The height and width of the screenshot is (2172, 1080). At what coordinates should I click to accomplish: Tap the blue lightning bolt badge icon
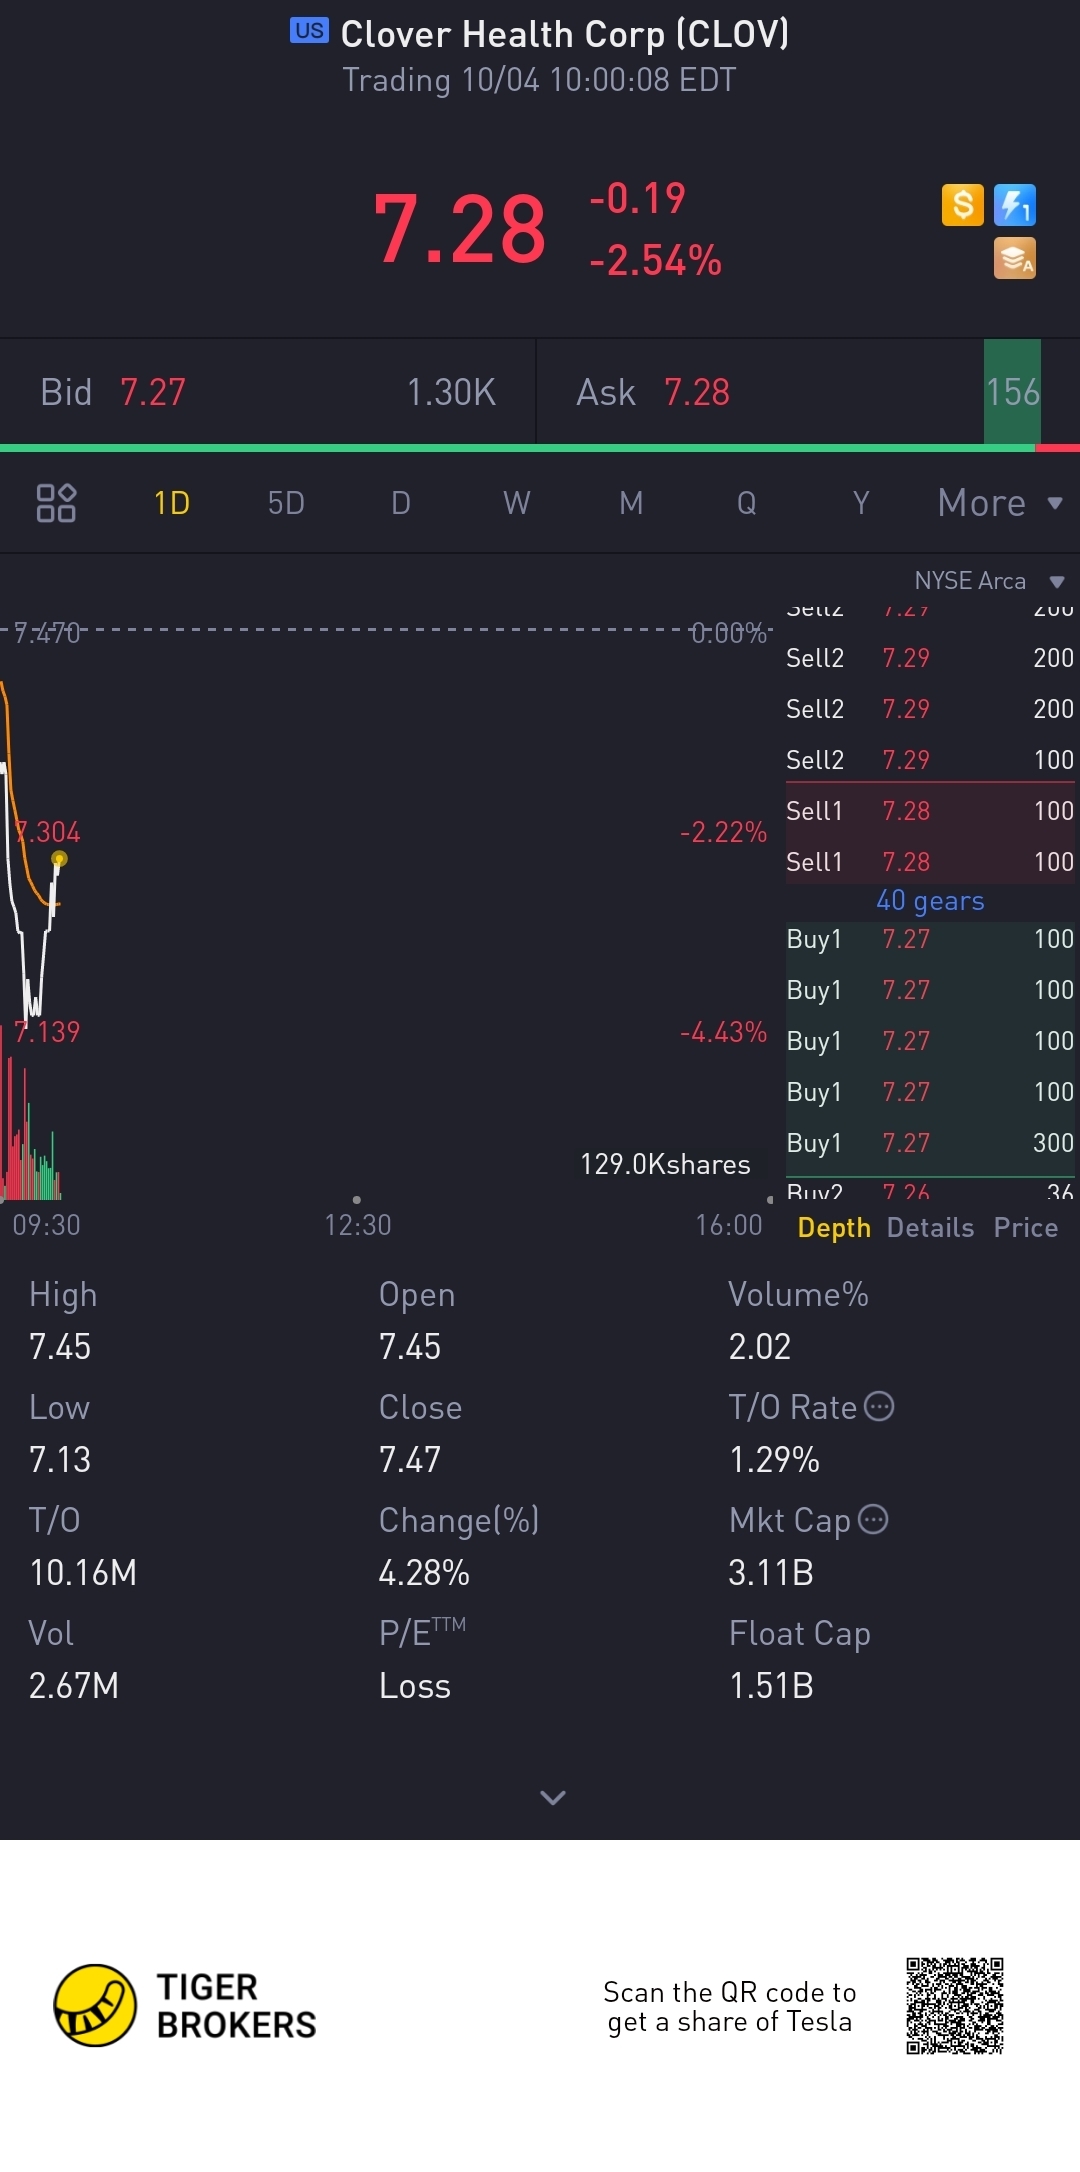pos(1015,205)
